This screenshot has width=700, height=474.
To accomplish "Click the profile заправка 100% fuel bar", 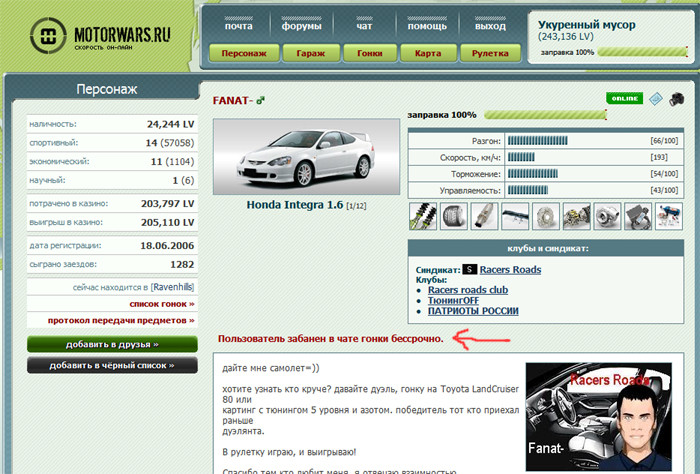I will [x=545, y=115].
